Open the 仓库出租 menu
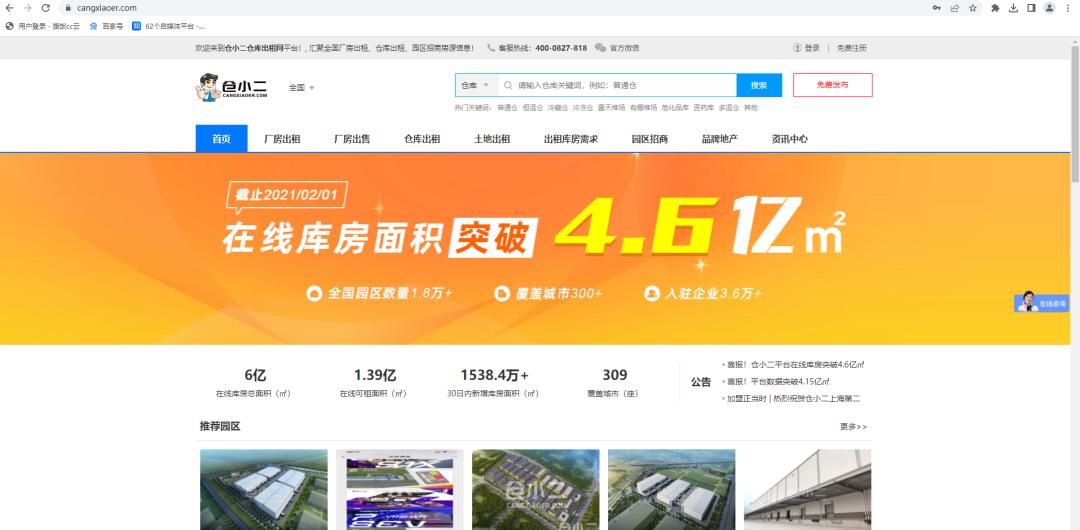 pos(422,139)
